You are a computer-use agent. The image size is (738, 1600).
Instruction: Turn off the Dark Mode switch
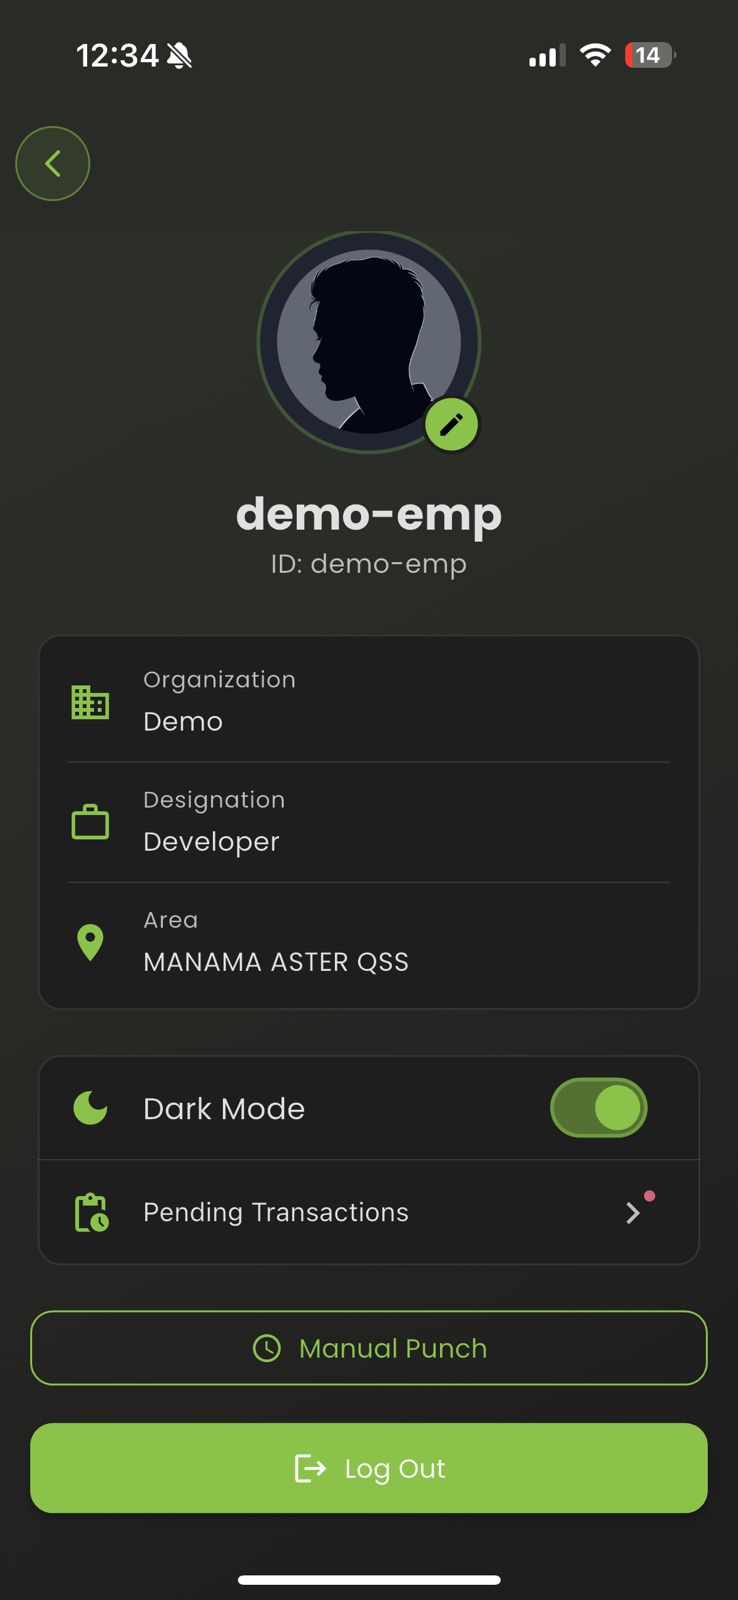pos(598,1108)
